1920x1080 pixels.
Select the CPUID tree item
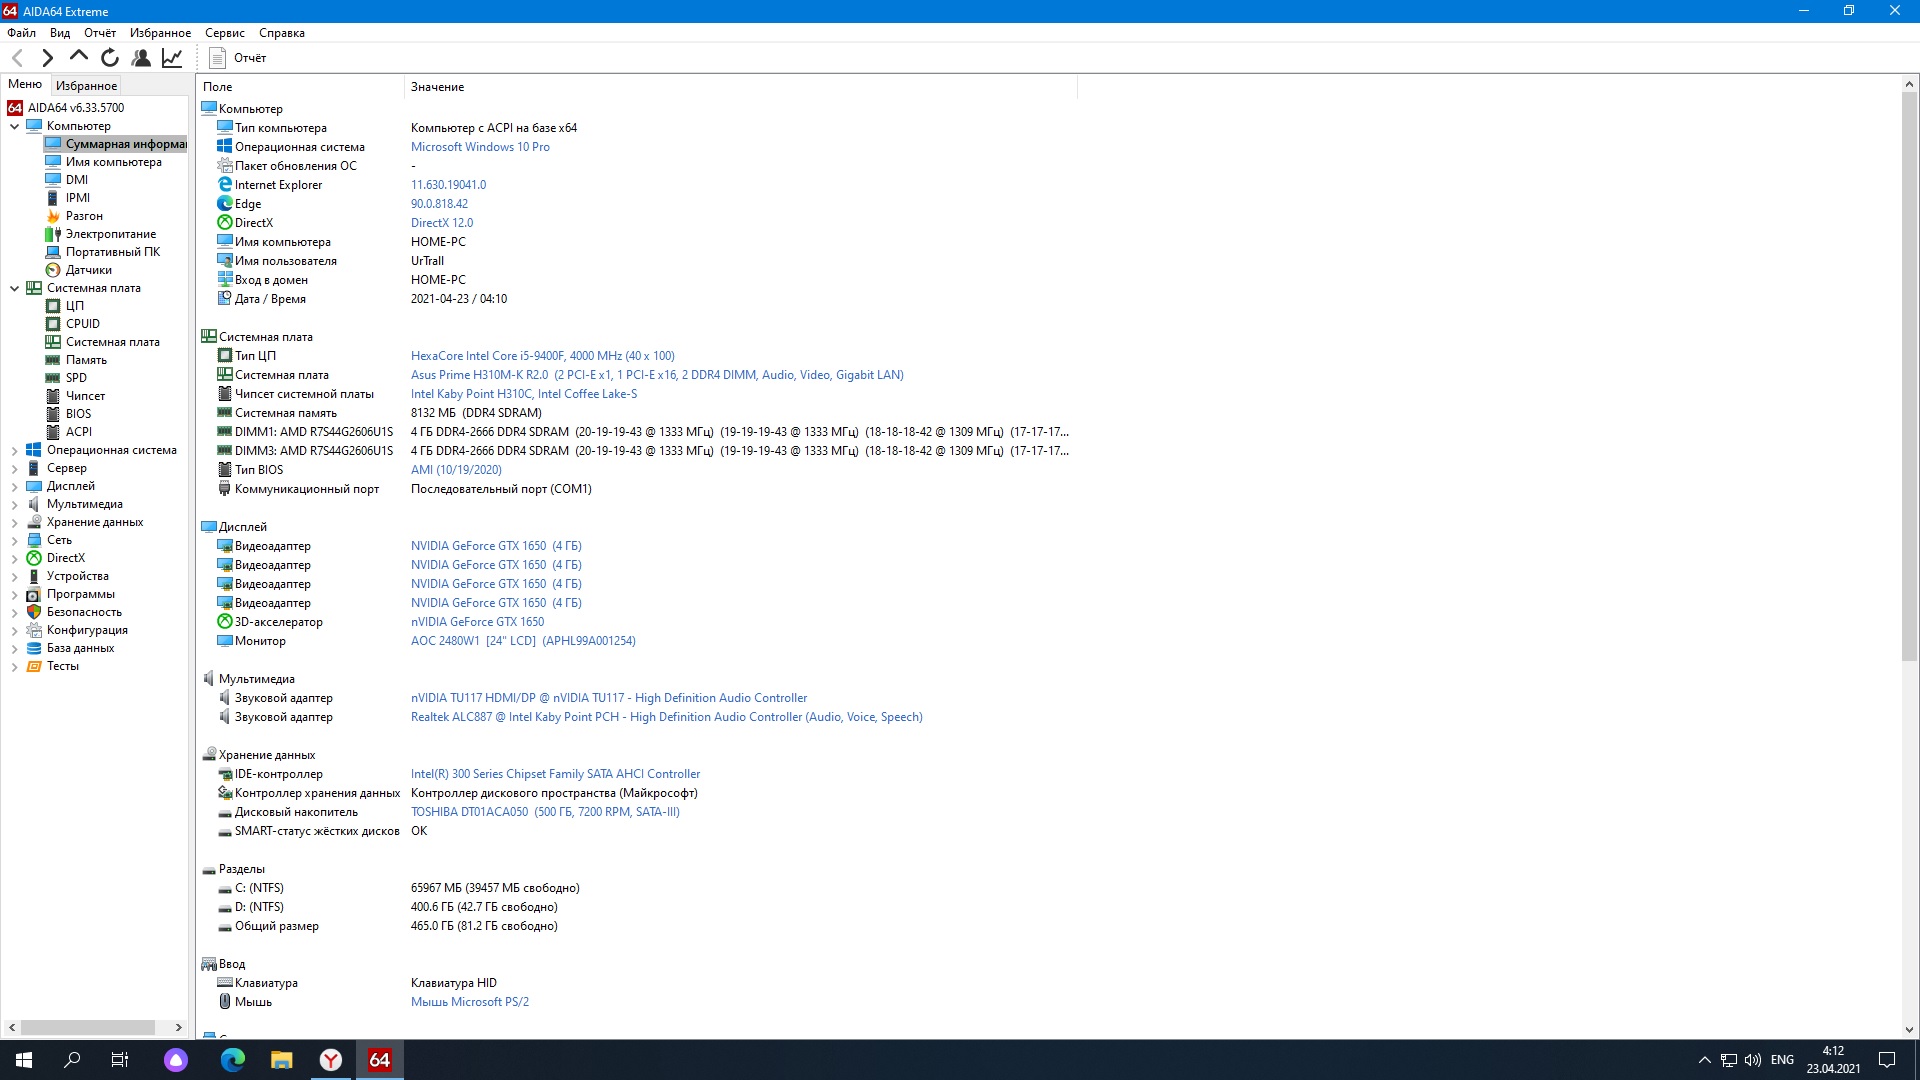coord(82,324)
